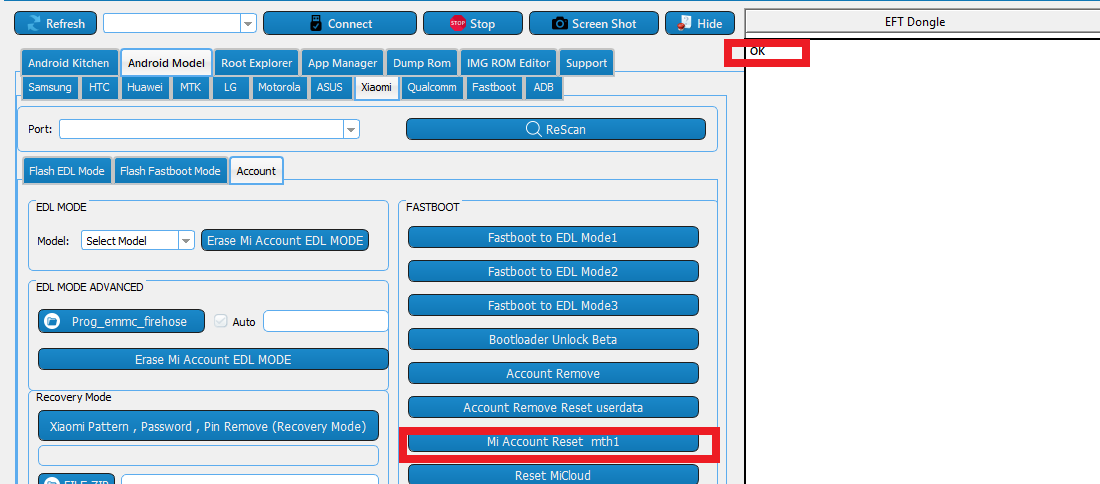Click the camera icon for Screen Shot
The width and height of the screenshot is (1100, 484).
coord(559,24)
